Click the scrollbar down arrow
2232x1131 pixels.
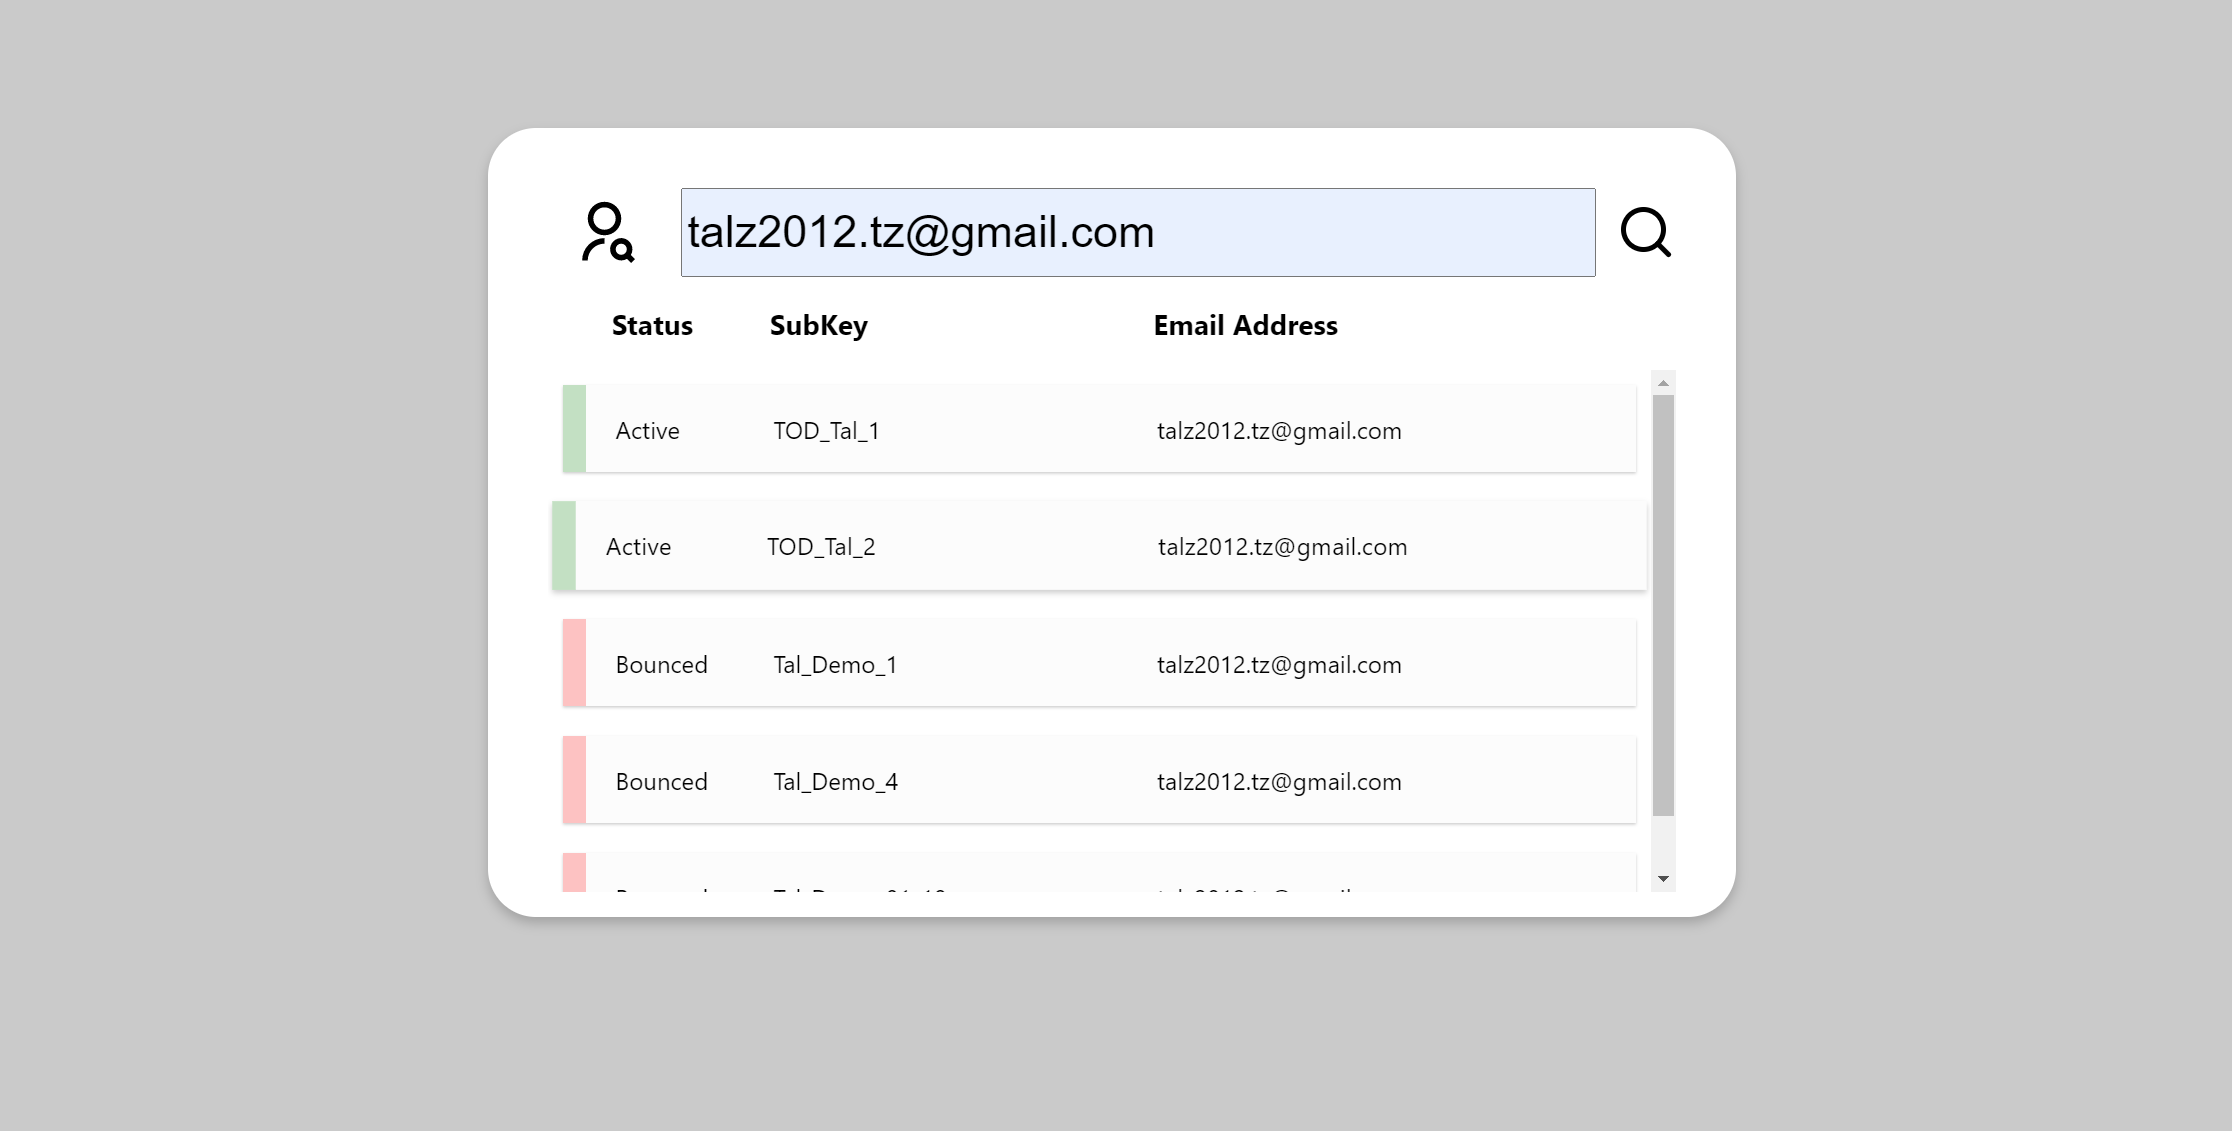pos(1663,879)
